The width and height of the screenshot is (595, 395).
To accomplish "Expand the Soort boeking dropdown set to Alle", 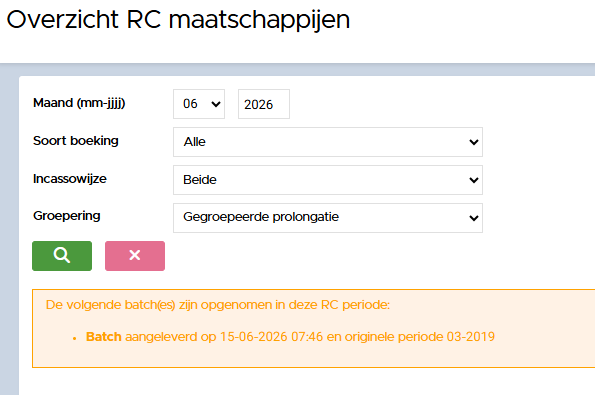I will click(328, 142).
